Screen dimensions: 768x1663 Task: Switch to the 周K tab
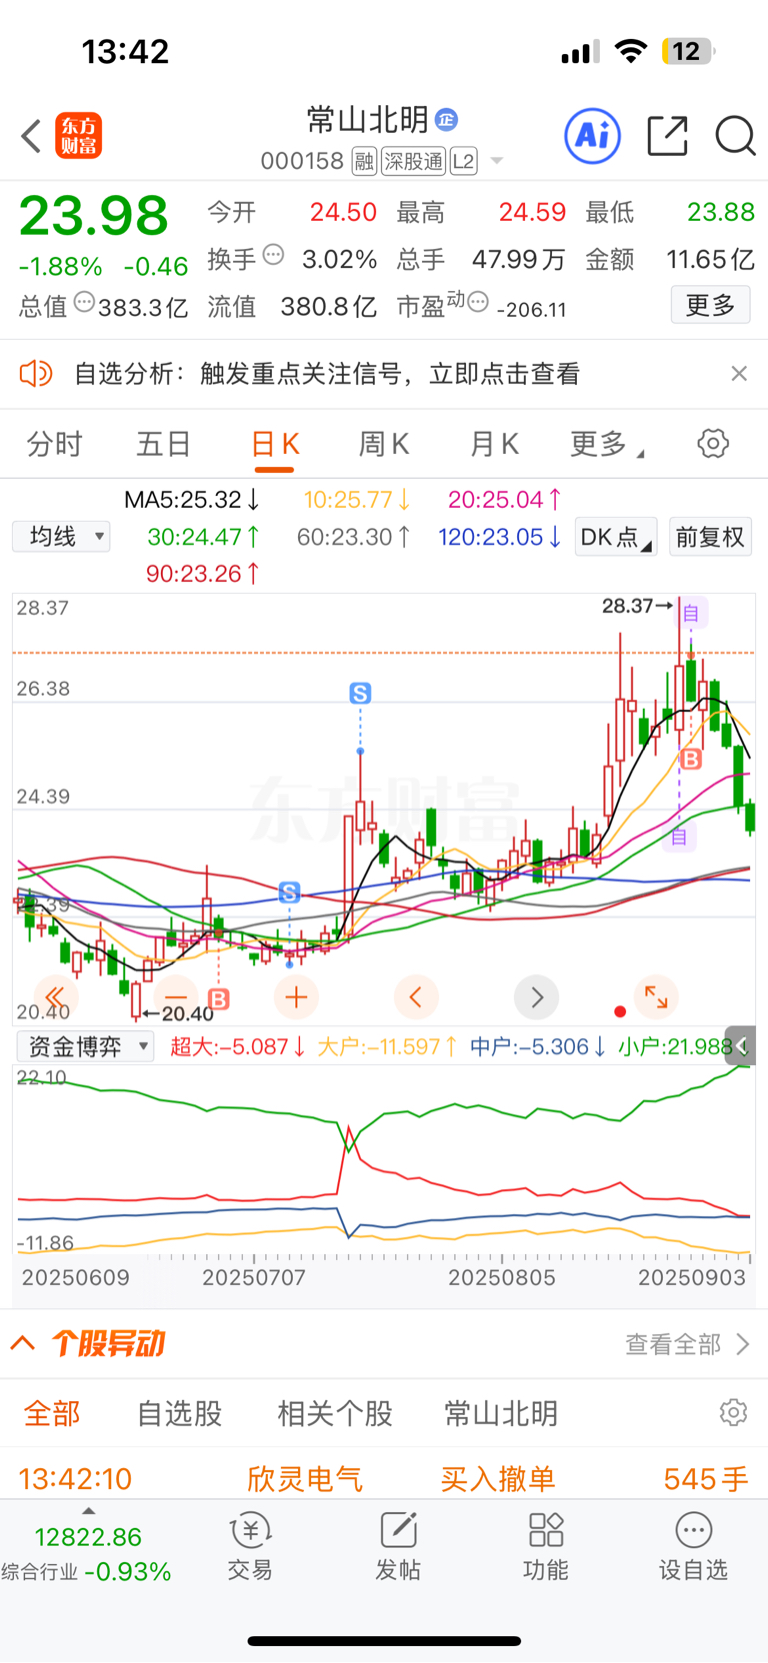click(384, 443)
